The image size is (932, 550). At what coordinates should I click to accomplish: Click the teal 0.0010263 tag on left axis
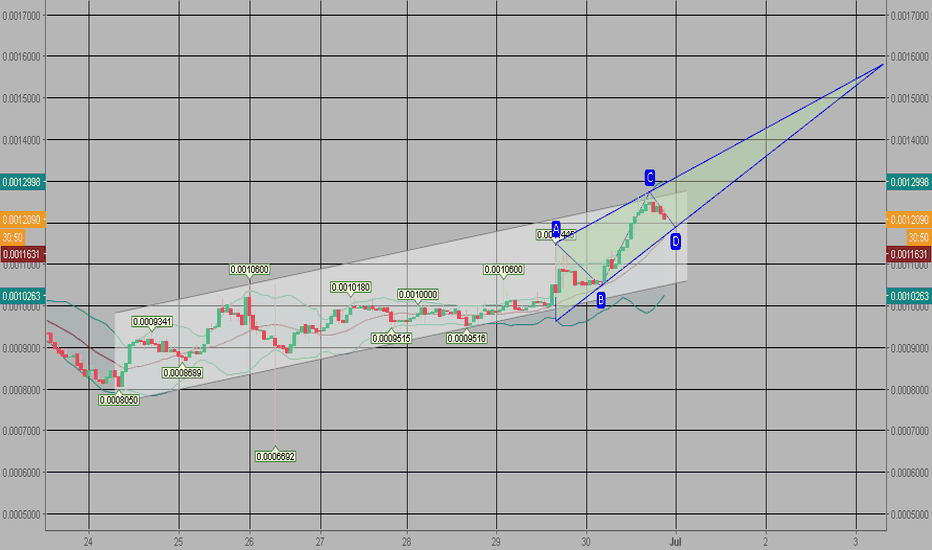(x=23, y=296)
